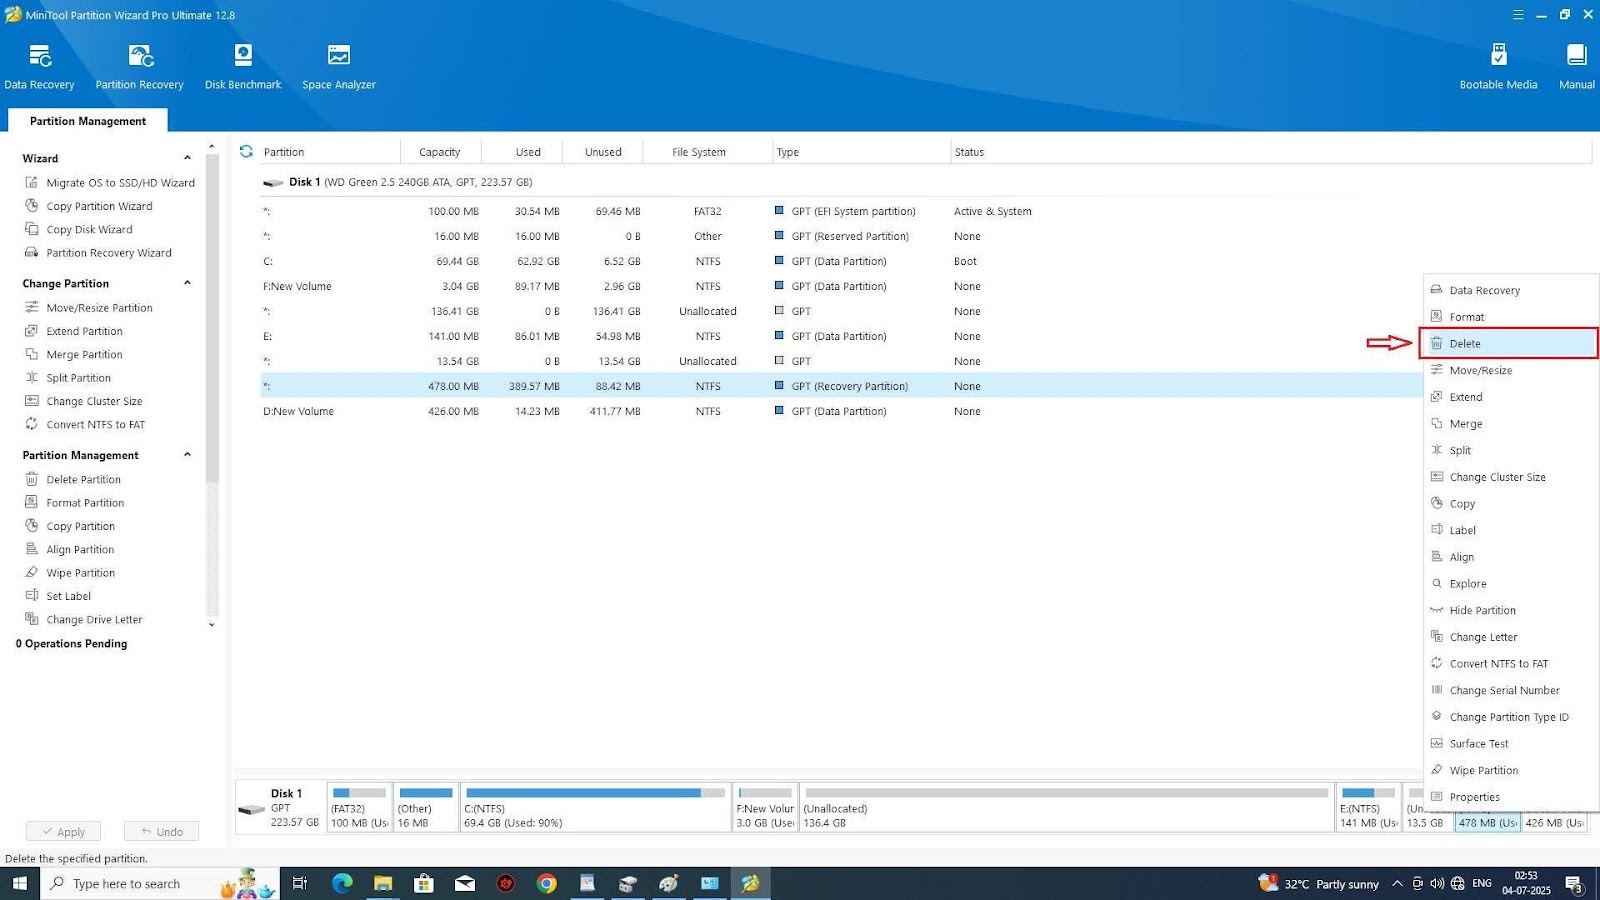Image resolution: width=1600 pixels, height=900 pixels.
Task: Click the Undo button
Action: 162,831
